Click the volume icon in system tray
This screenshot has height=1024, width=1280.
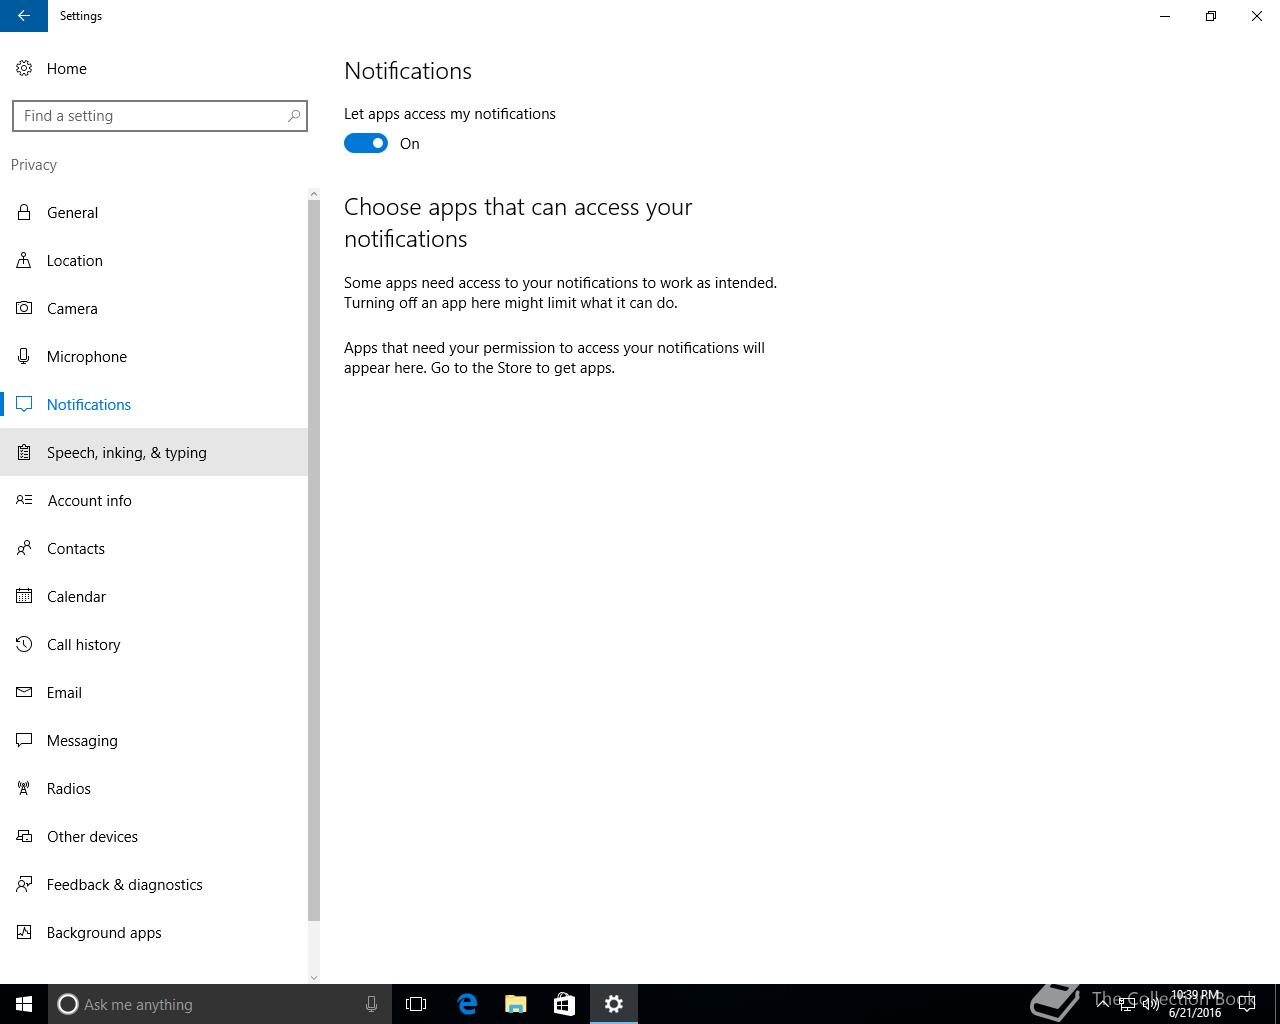[1150, 1004]
